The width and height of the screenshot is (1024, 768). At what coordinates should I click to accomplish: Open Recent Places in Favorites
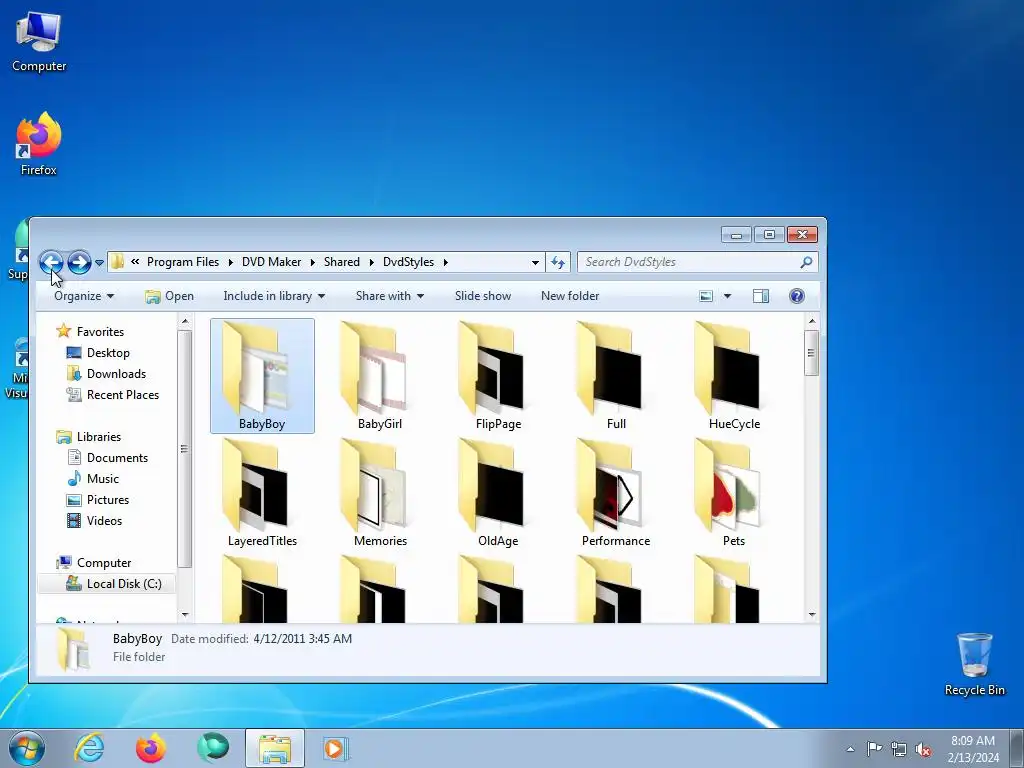[x=122, y=394]
